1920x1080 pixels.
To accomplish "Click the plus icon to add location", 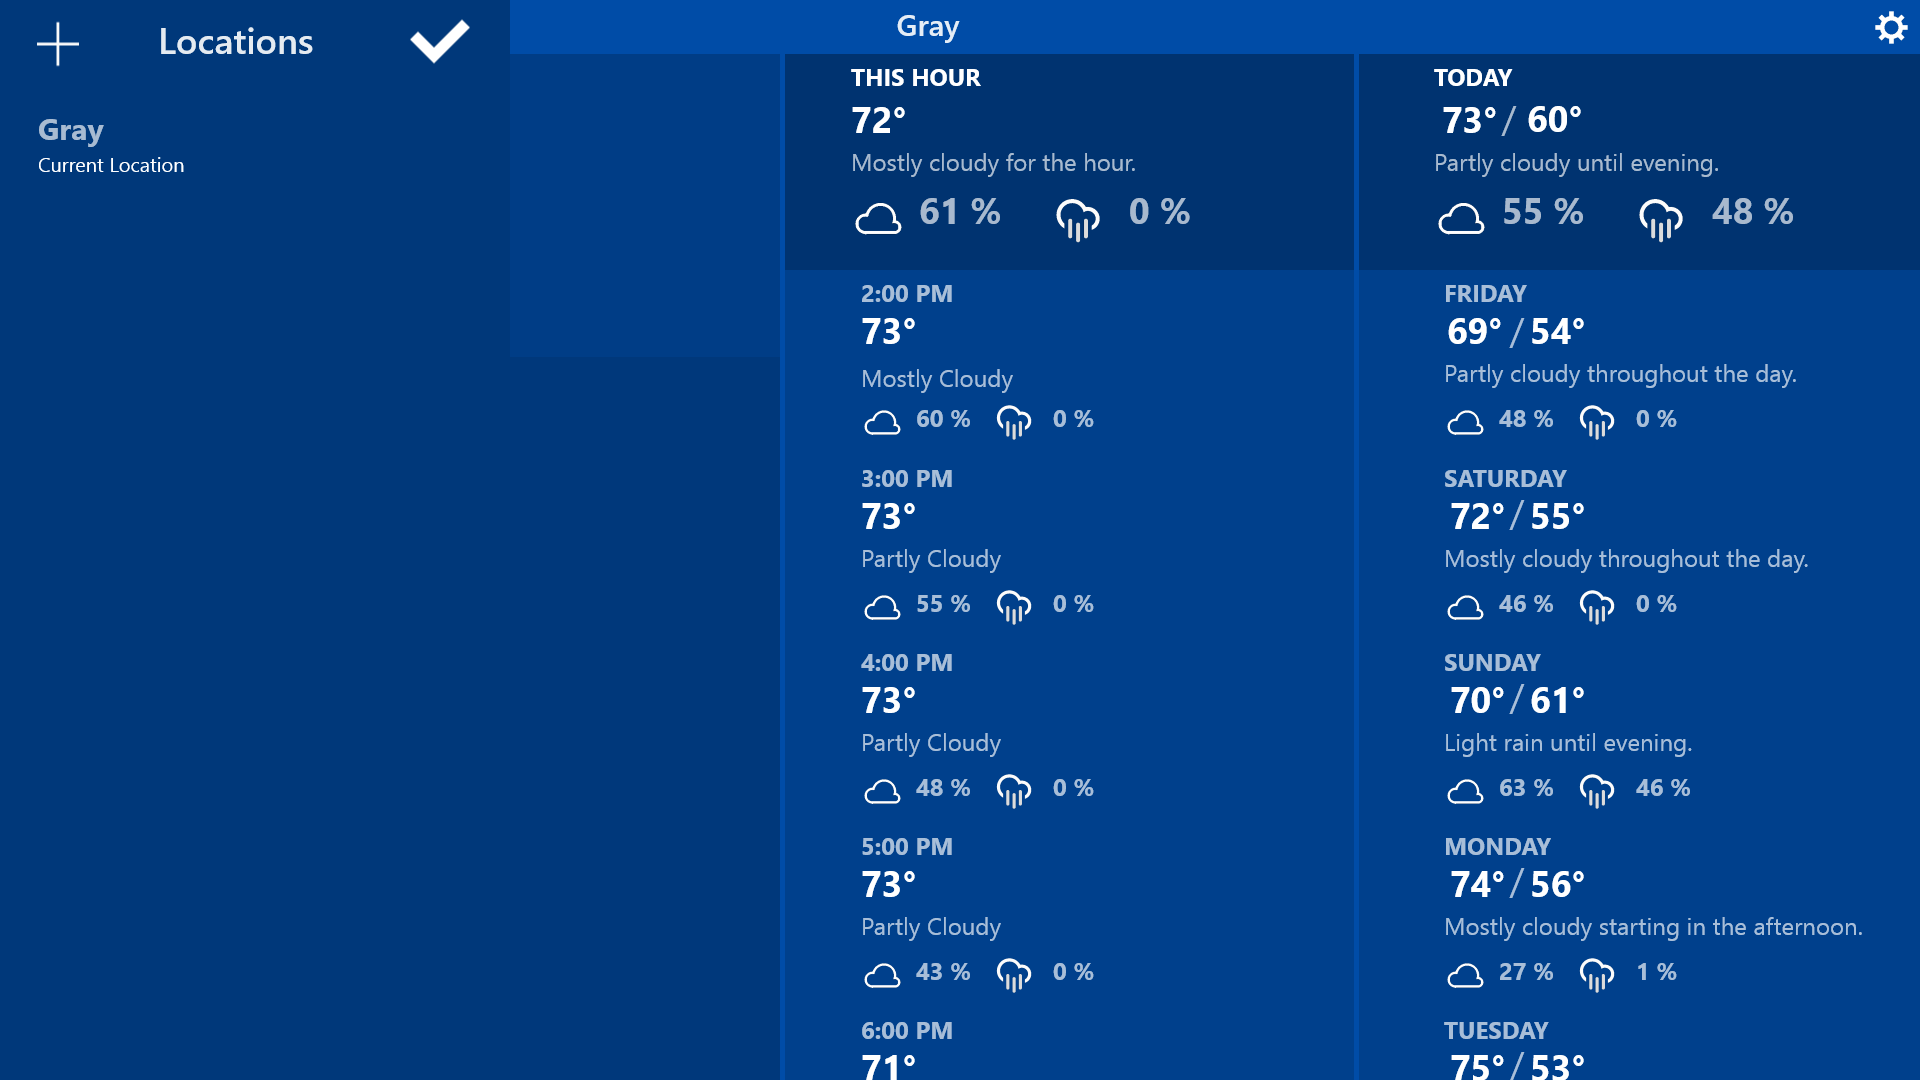I will coord(58,43).
